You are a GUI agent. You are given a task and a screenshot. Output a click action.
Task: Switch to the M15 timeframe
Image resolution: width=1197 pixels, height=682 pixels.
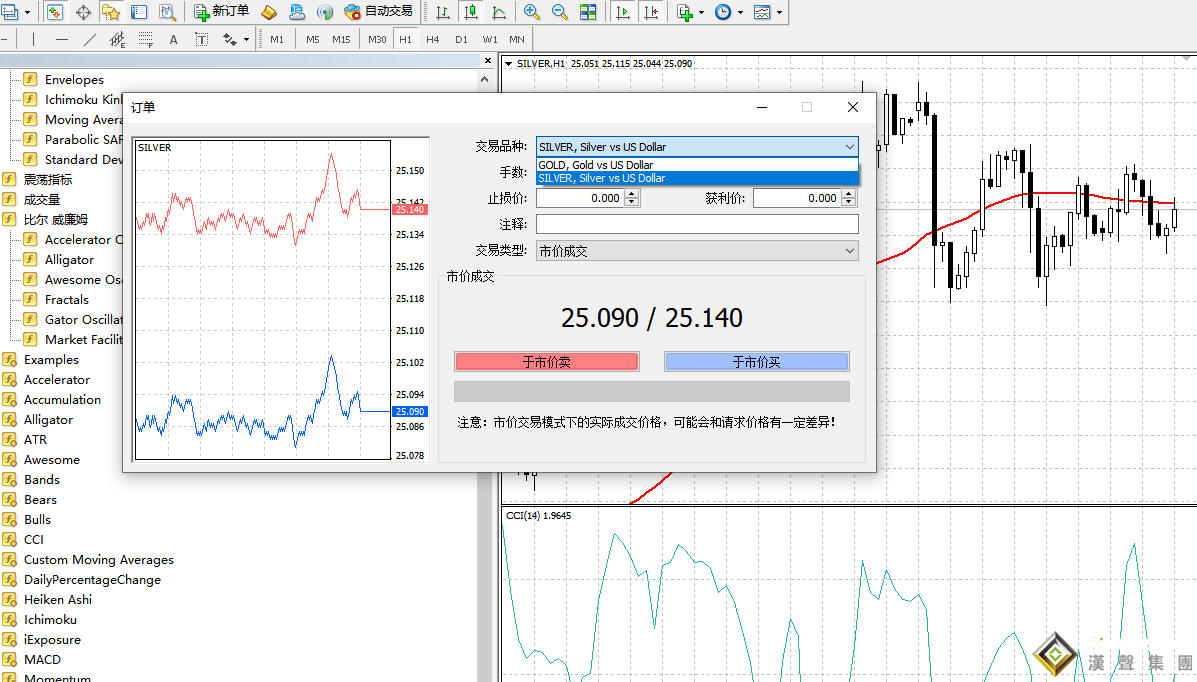(x=341, y=39)
